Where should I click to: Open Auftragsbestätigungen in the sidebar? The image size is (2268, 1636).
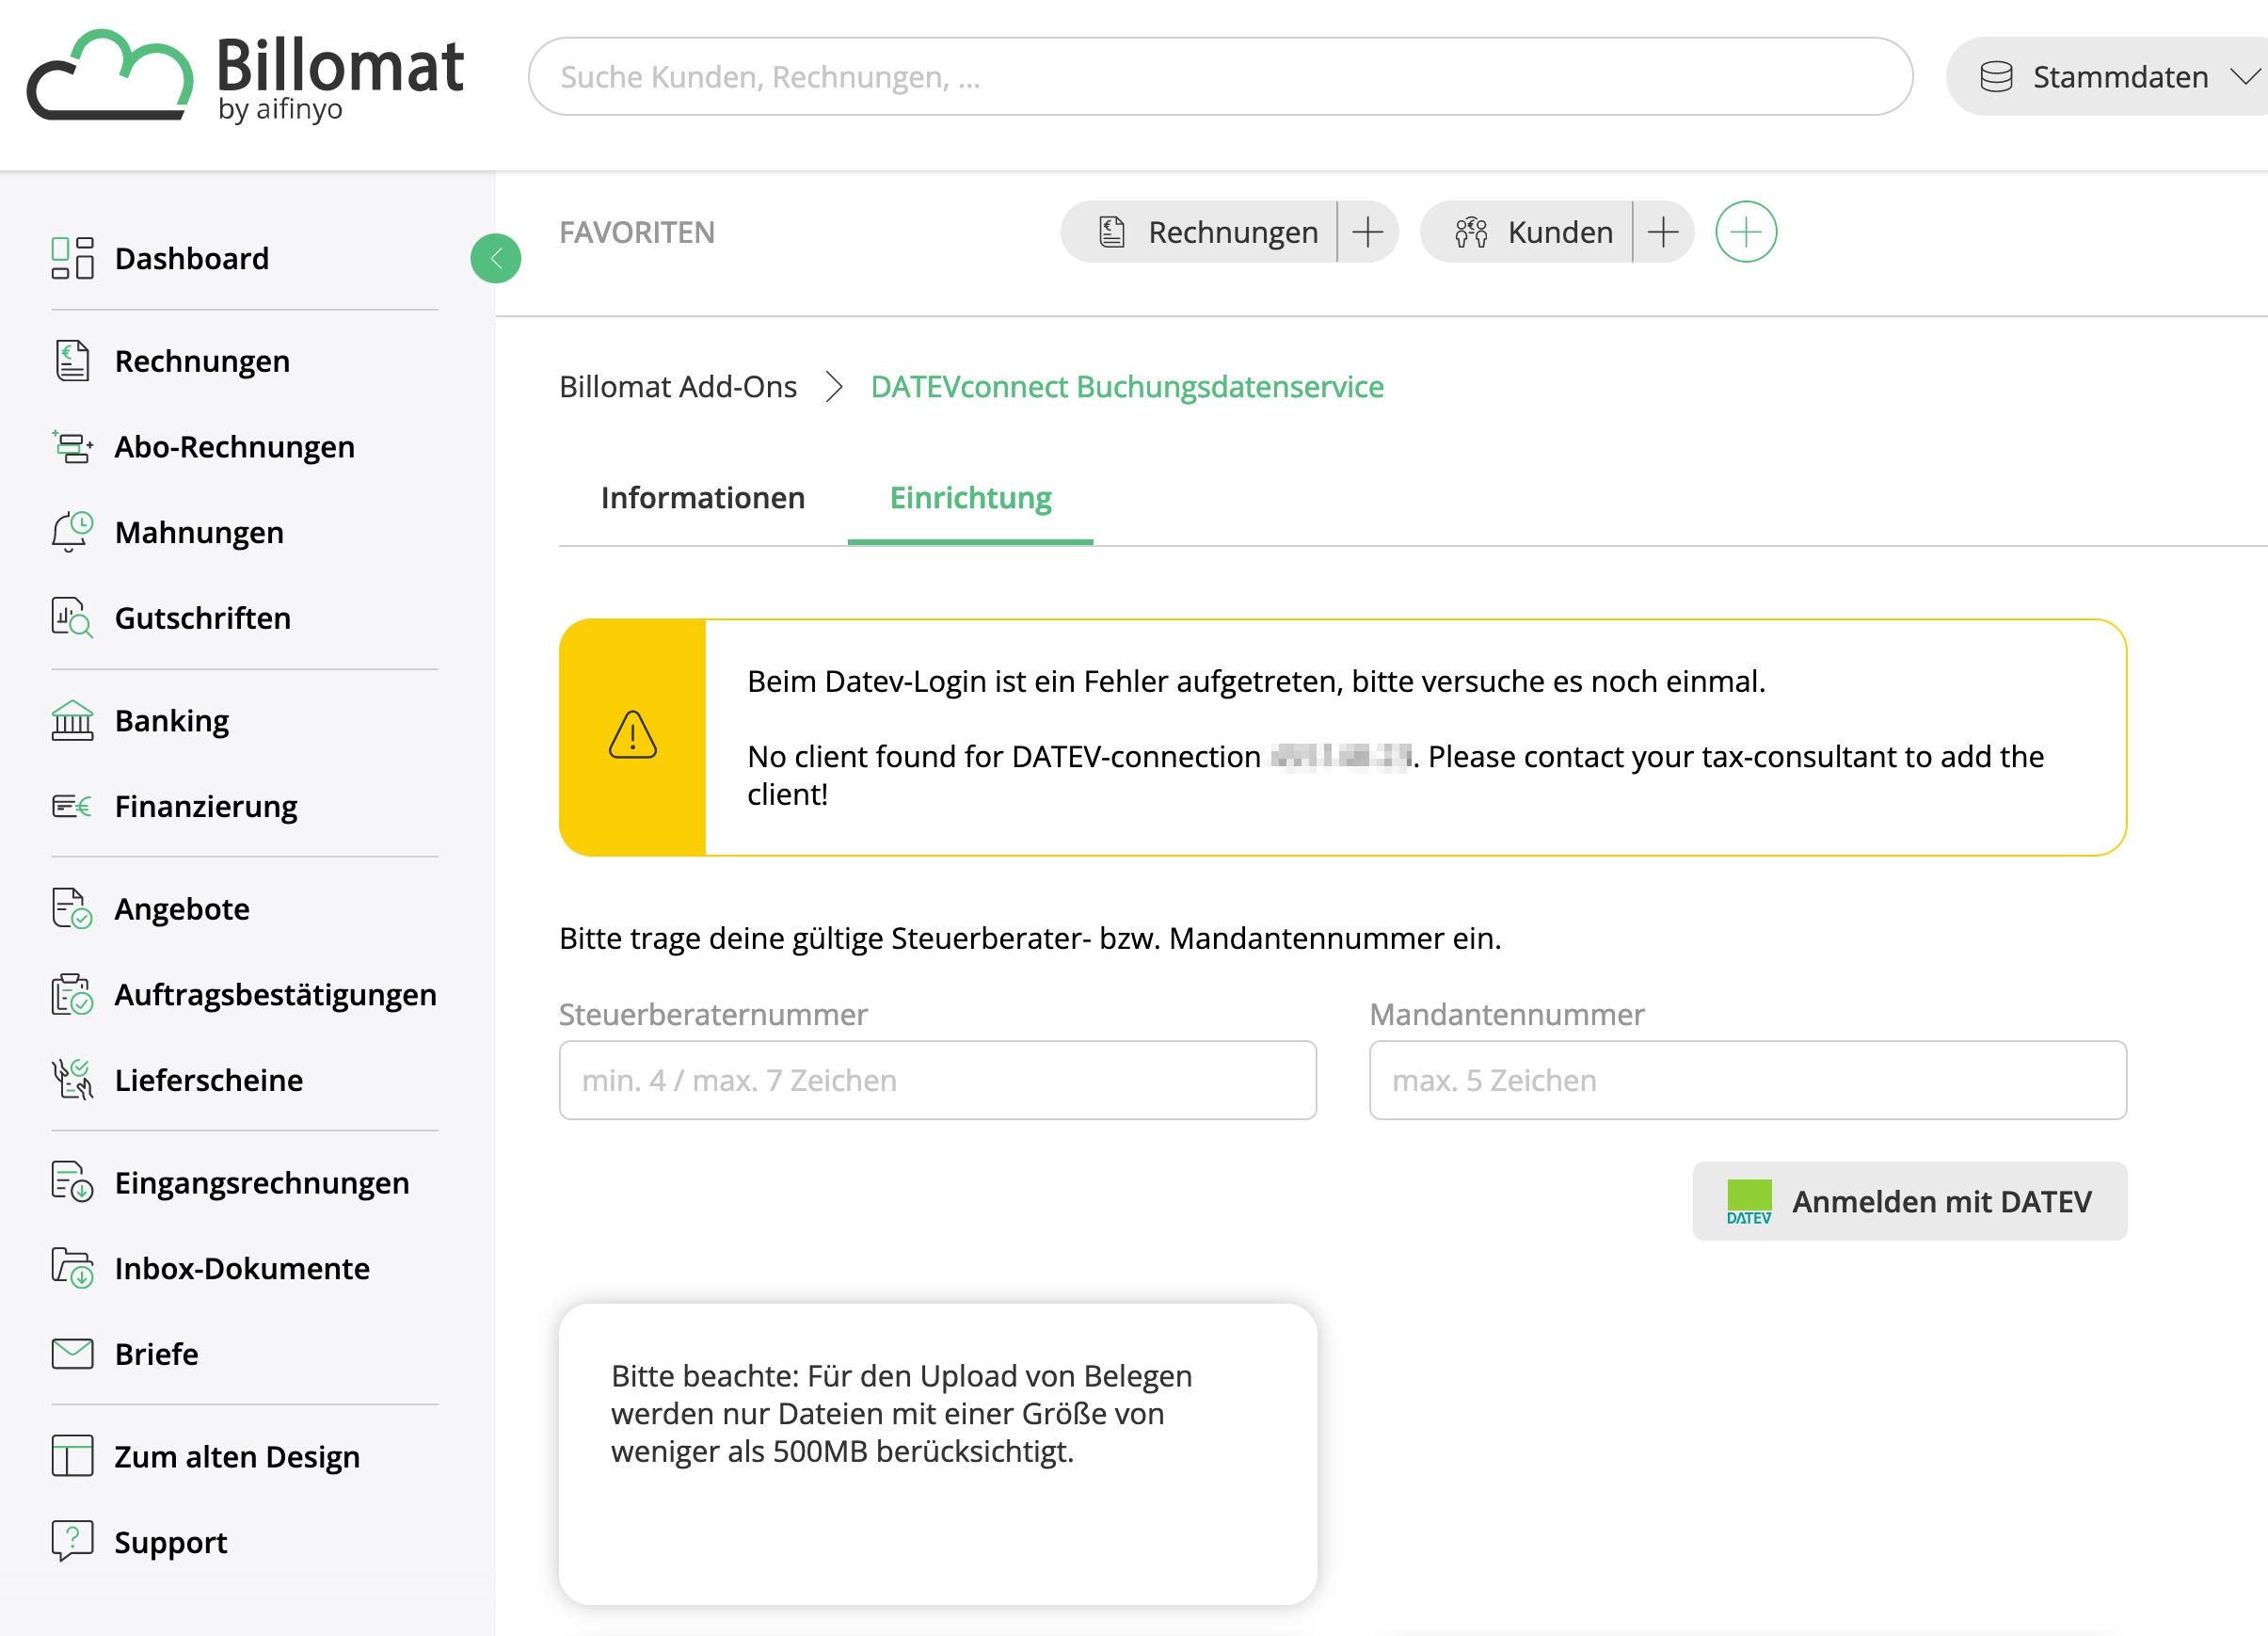click(276, 994)
